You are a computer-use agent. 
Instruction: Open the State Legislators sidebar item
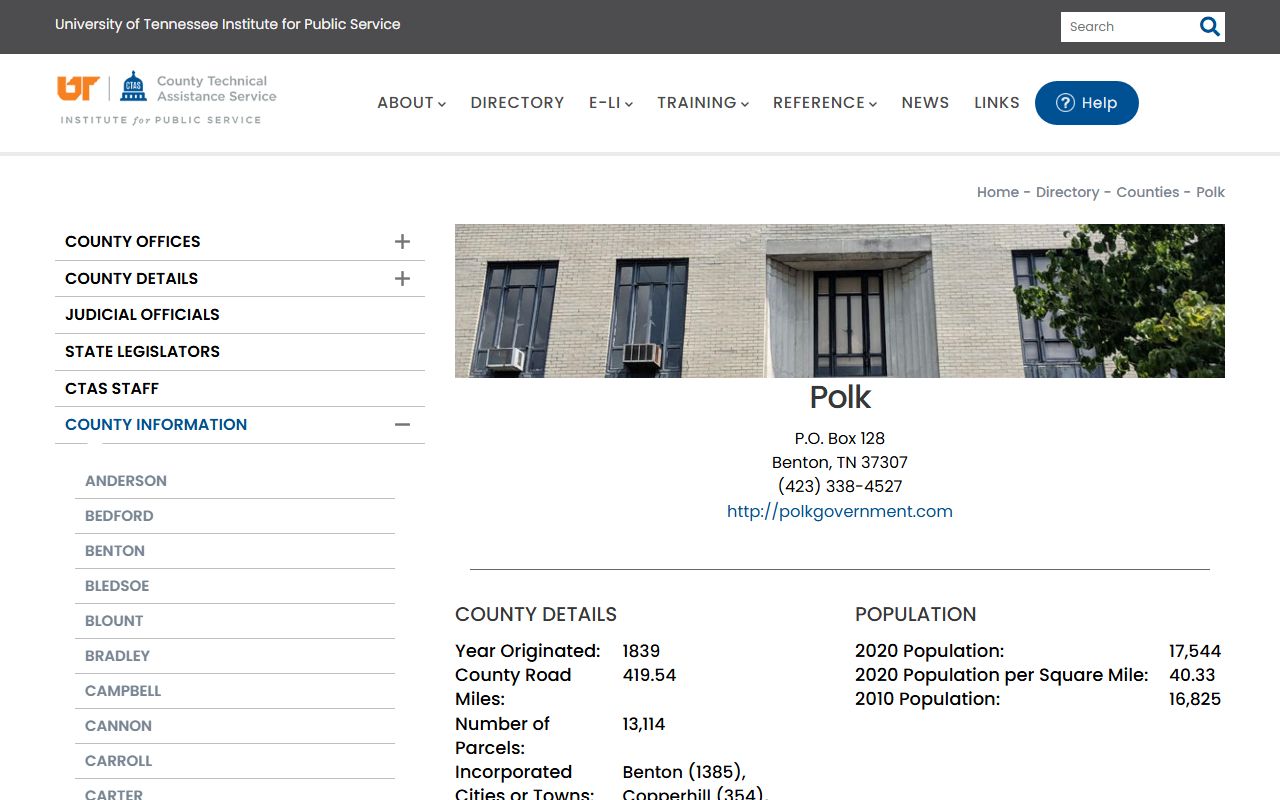[240, 352]
